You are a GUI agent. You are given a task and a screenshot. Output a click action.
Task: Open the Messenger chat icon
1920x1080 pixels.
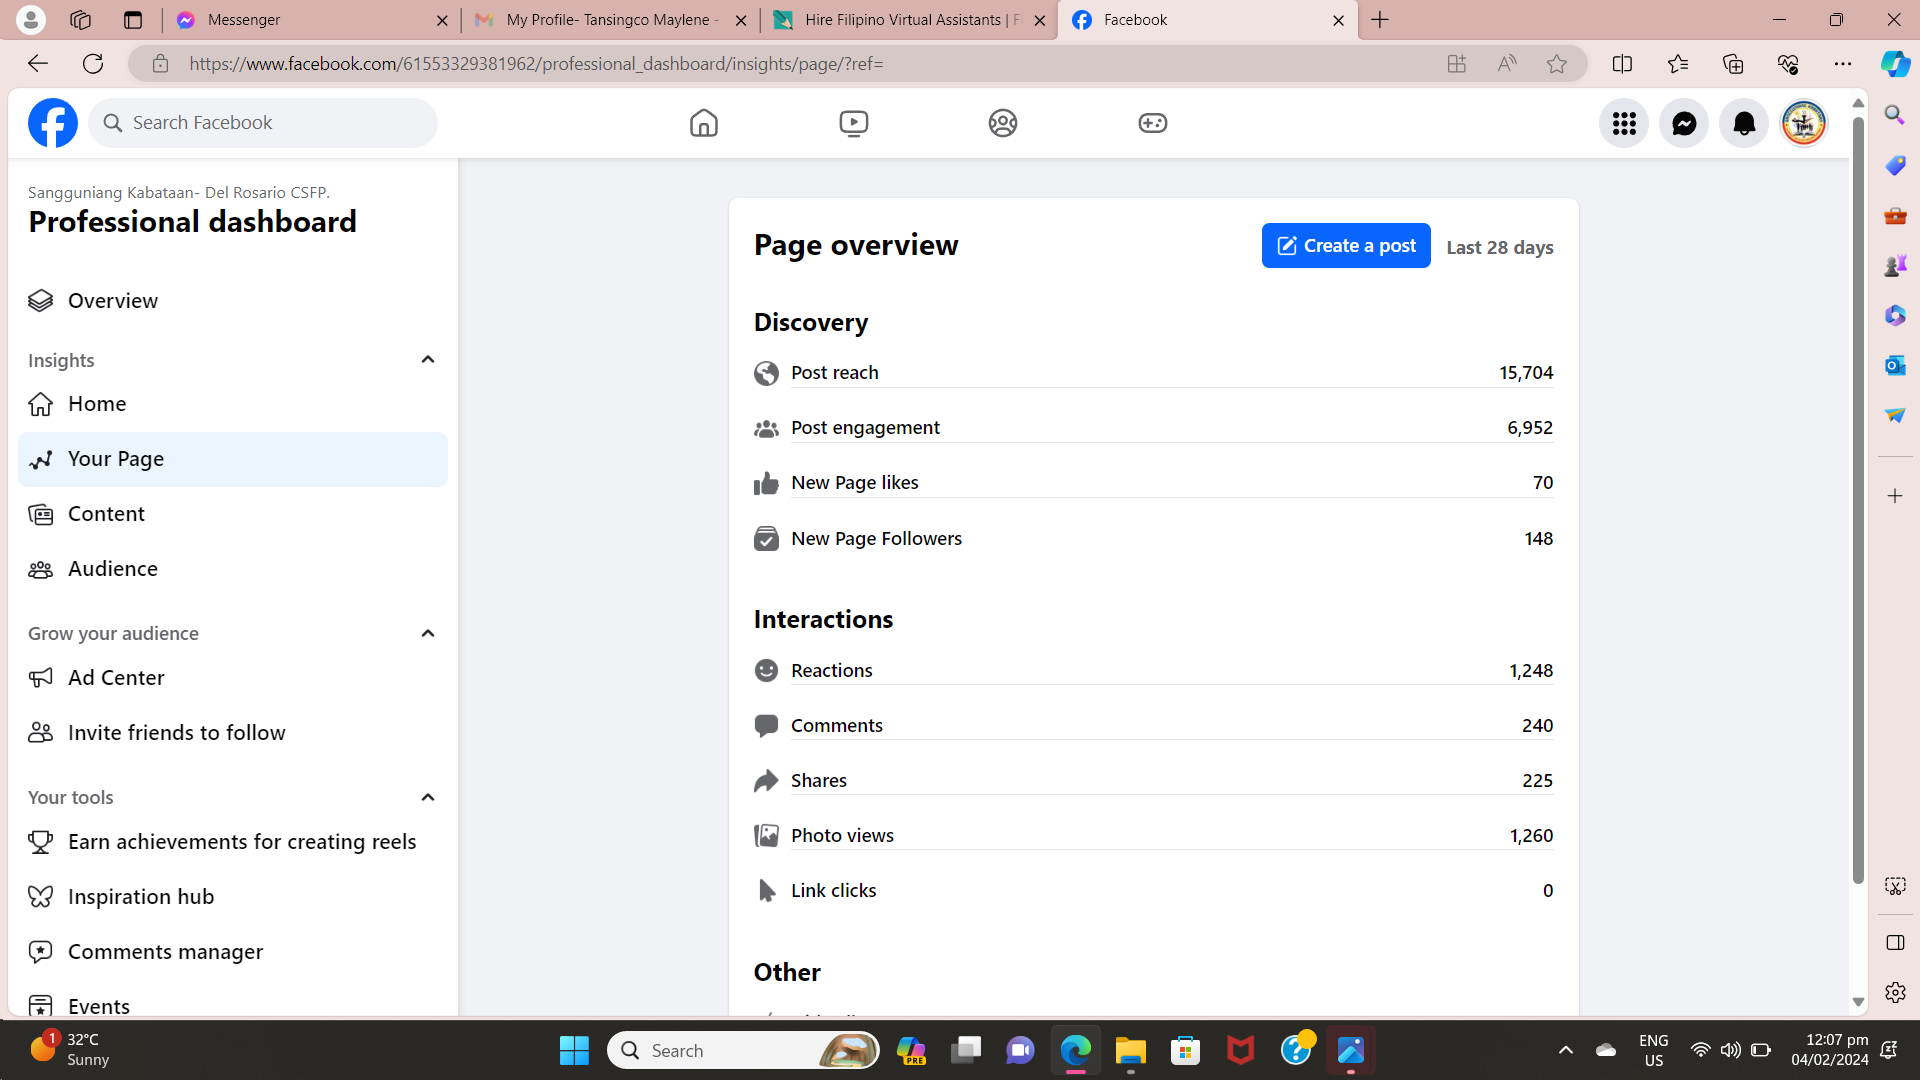(x=1683, y=123)
